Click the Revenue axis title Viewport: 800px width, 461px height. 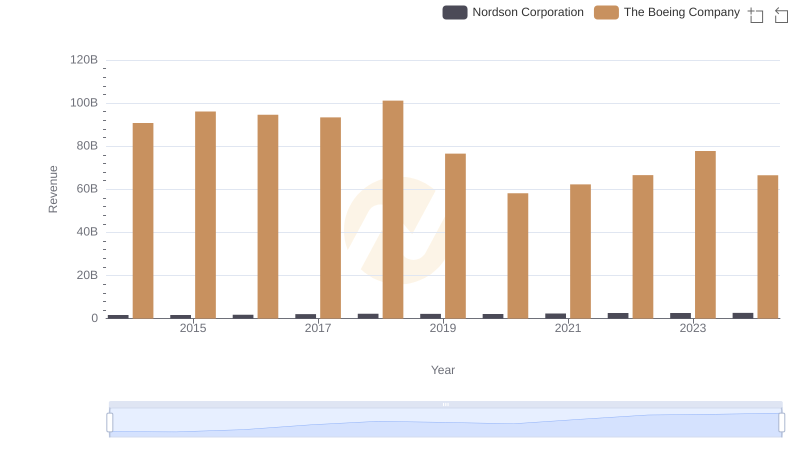click(53, 189)
